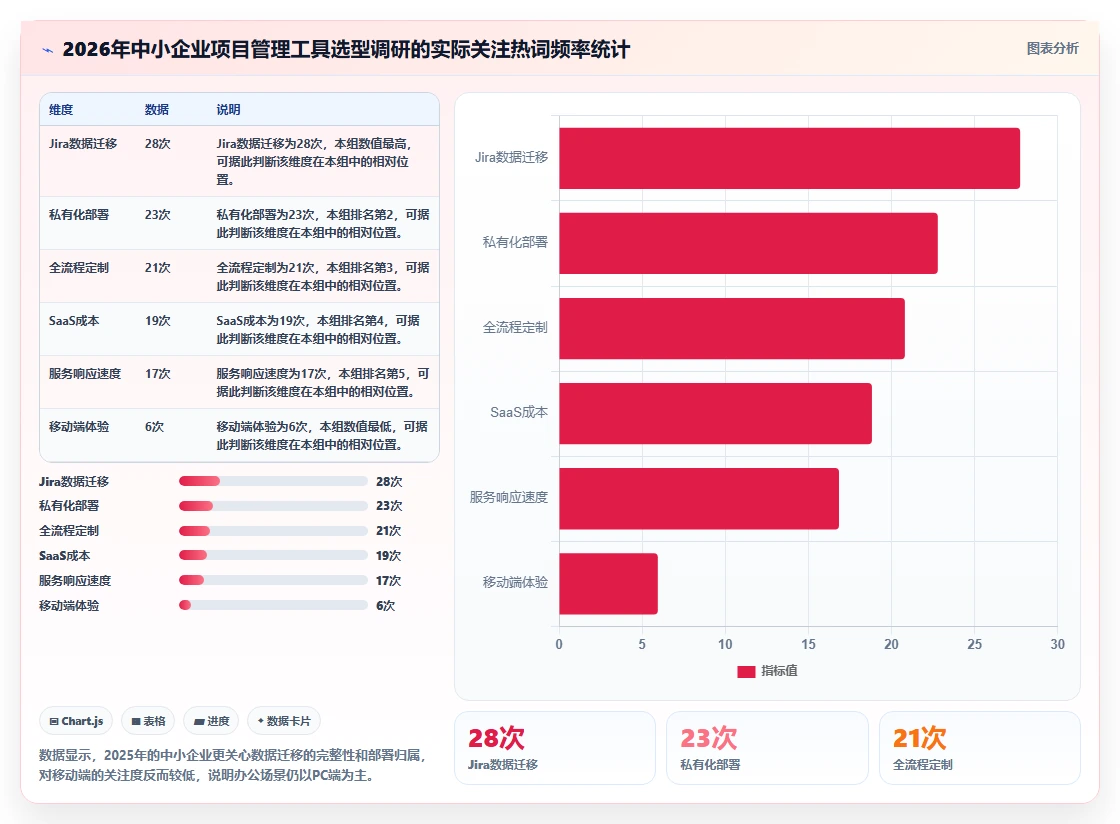
Task: Click the x-axis tick label 30
Action: coord(1057,644)
